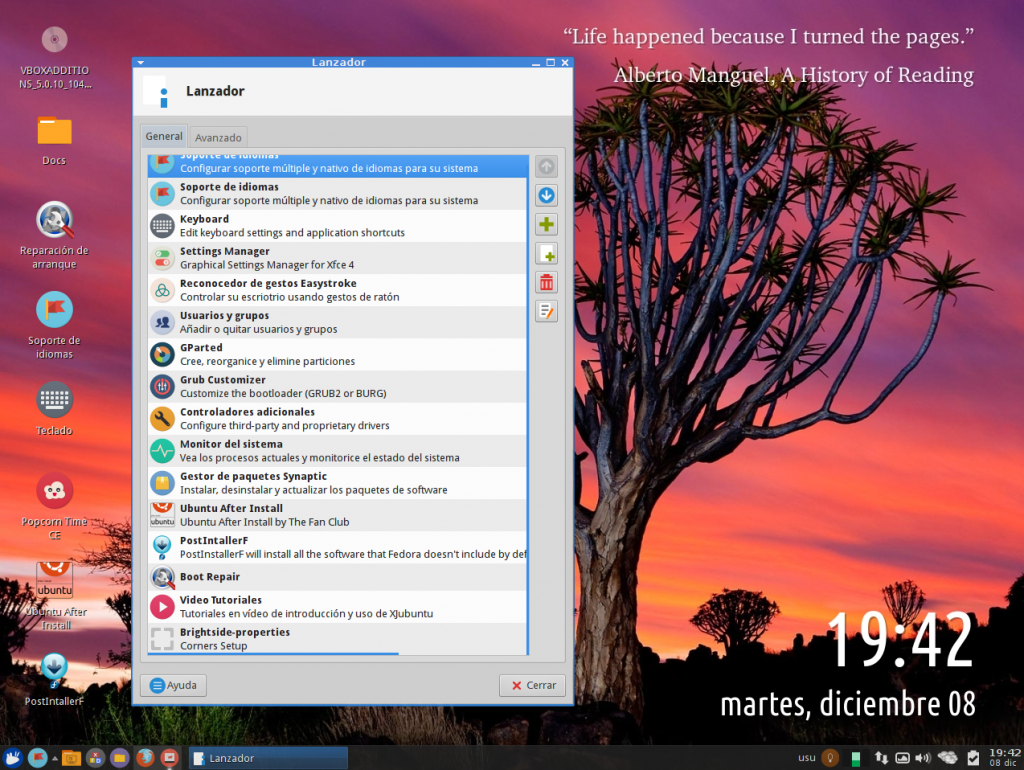
Task: Launch Popcorn Time CE from desktop
Action: pyautogui.click(x=54, y=490)
